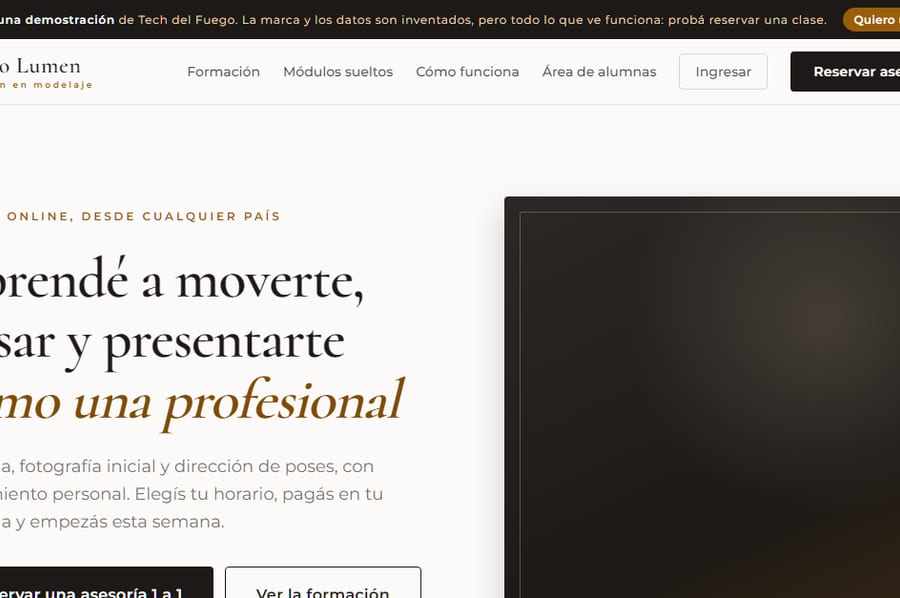The image size is (900, 598).
Task: Click the golden Quiero button in banner
Action: [x=871, y=20]
